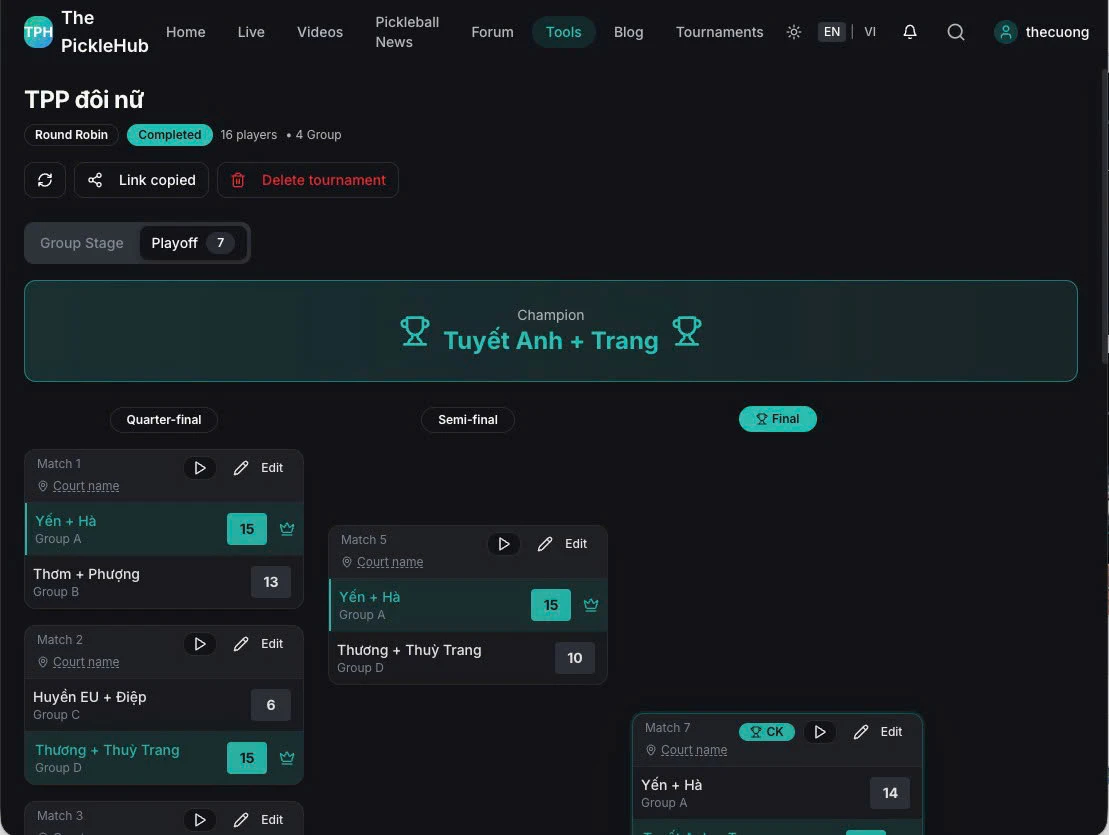Click the crown icon next to Yến + Hà
Screen dimensions: 1109x835
[287, 529]
